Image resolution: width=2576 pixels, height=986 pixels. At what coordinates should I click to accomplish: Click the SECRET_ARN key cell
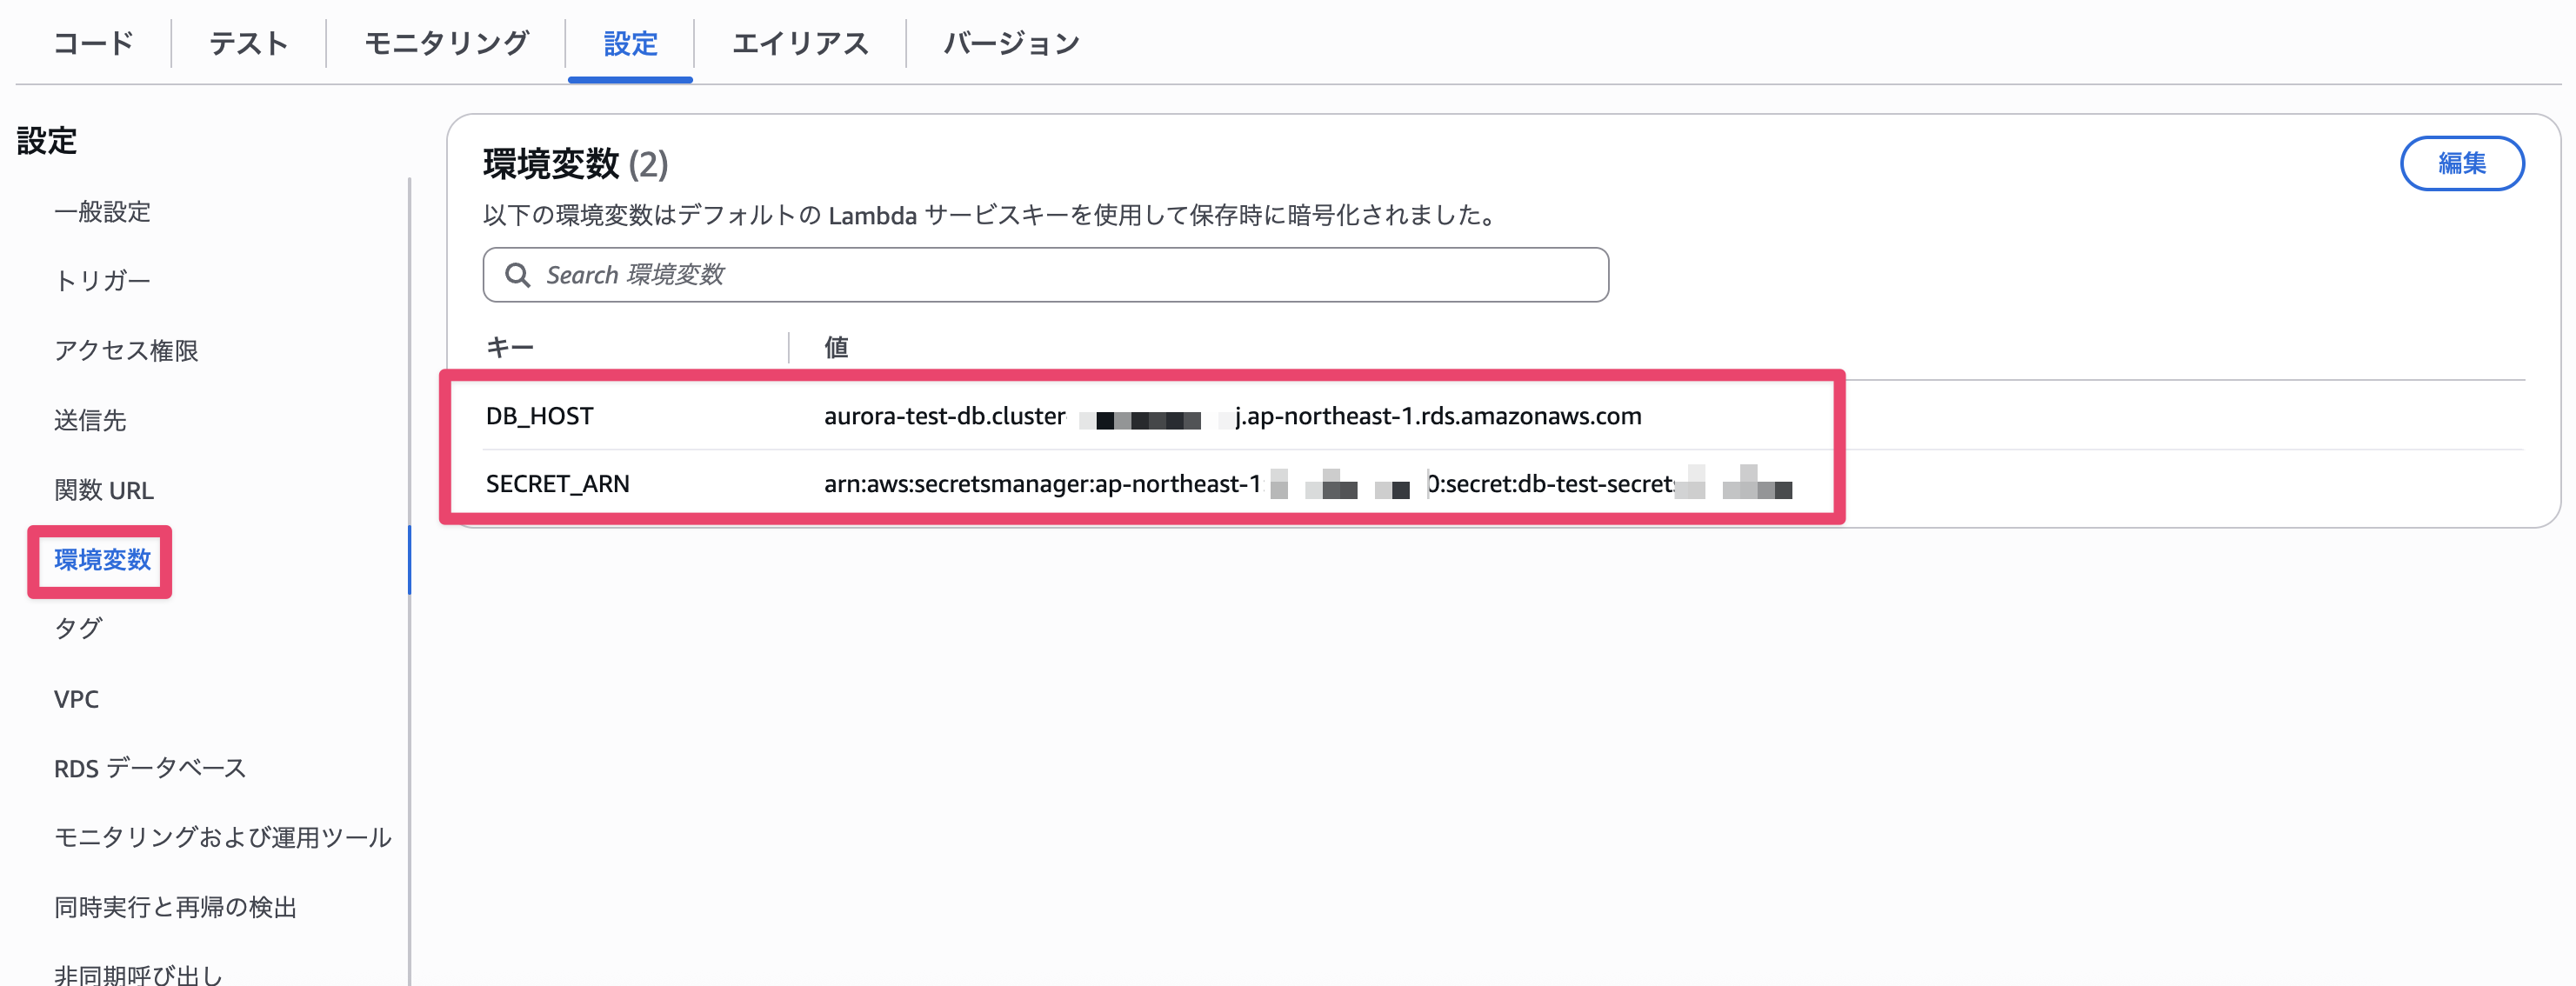point(557,484)
